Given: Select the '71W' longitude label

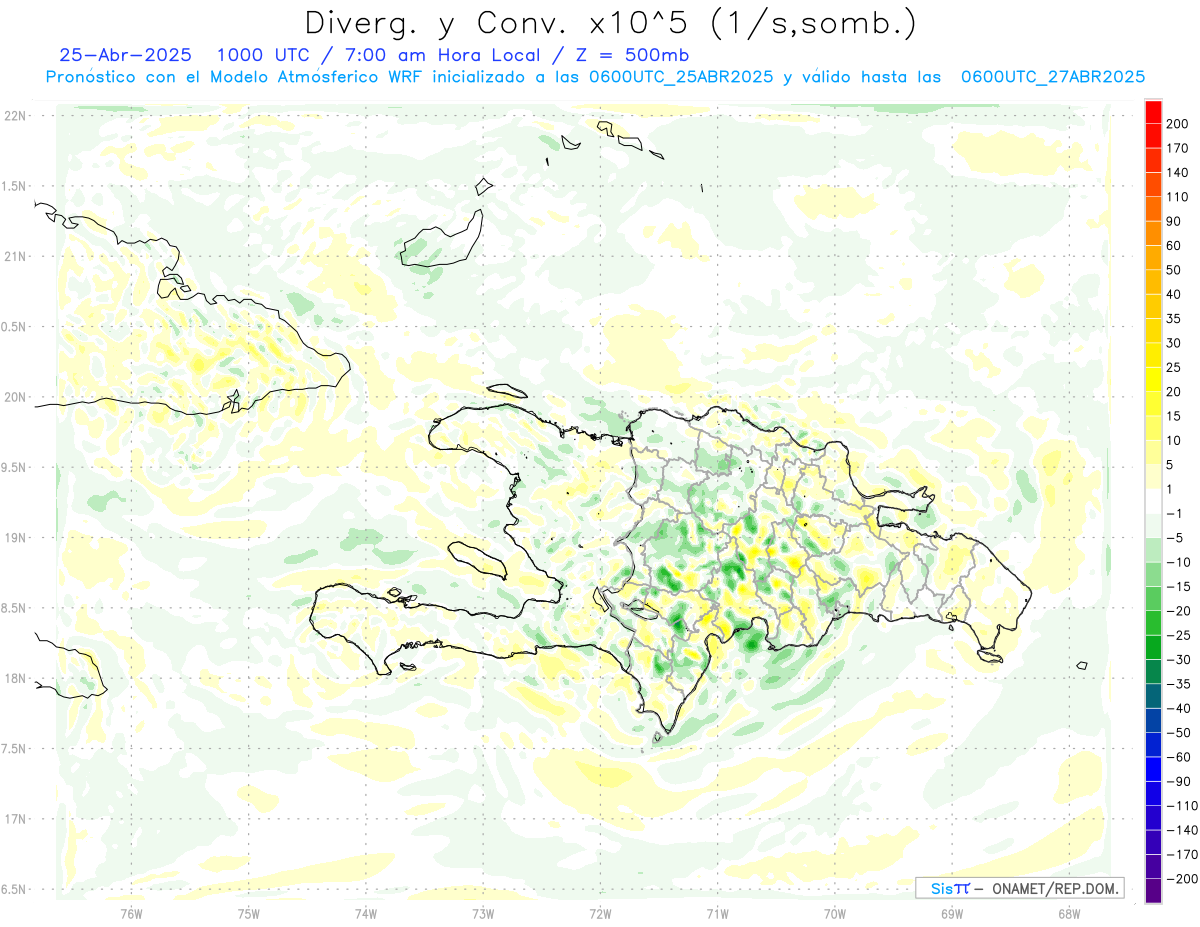Looking at the screenshot, I should click(x=717, y=913).
